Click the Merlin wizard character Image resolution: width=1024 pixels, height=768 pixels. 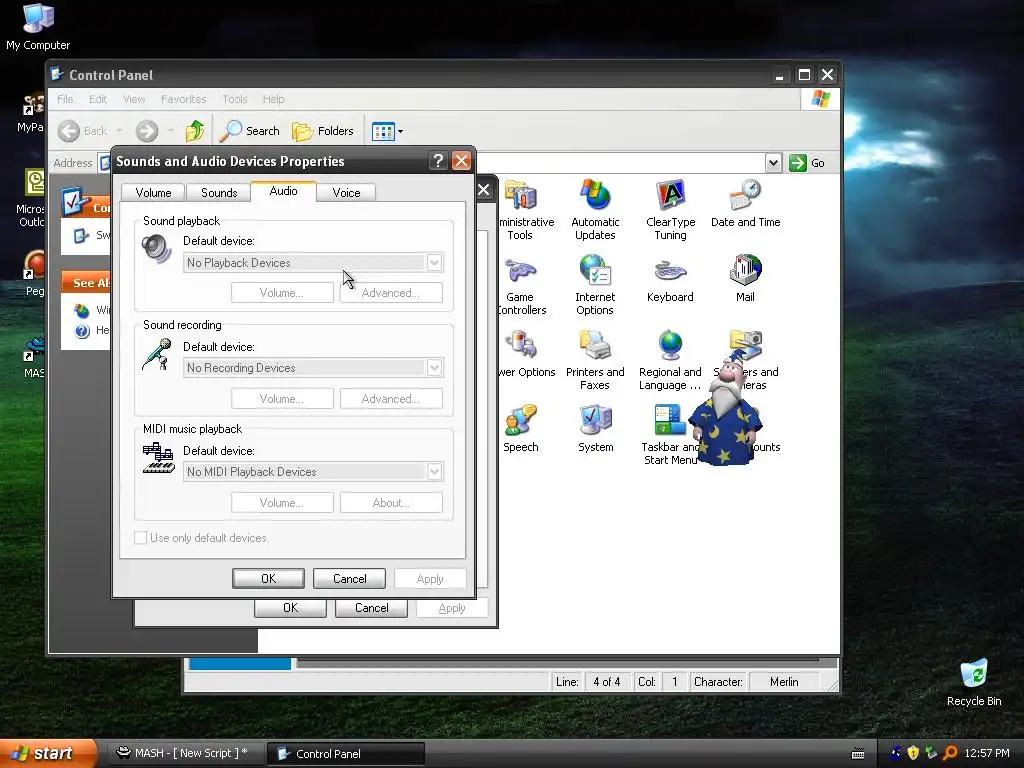tap(728, 408)
